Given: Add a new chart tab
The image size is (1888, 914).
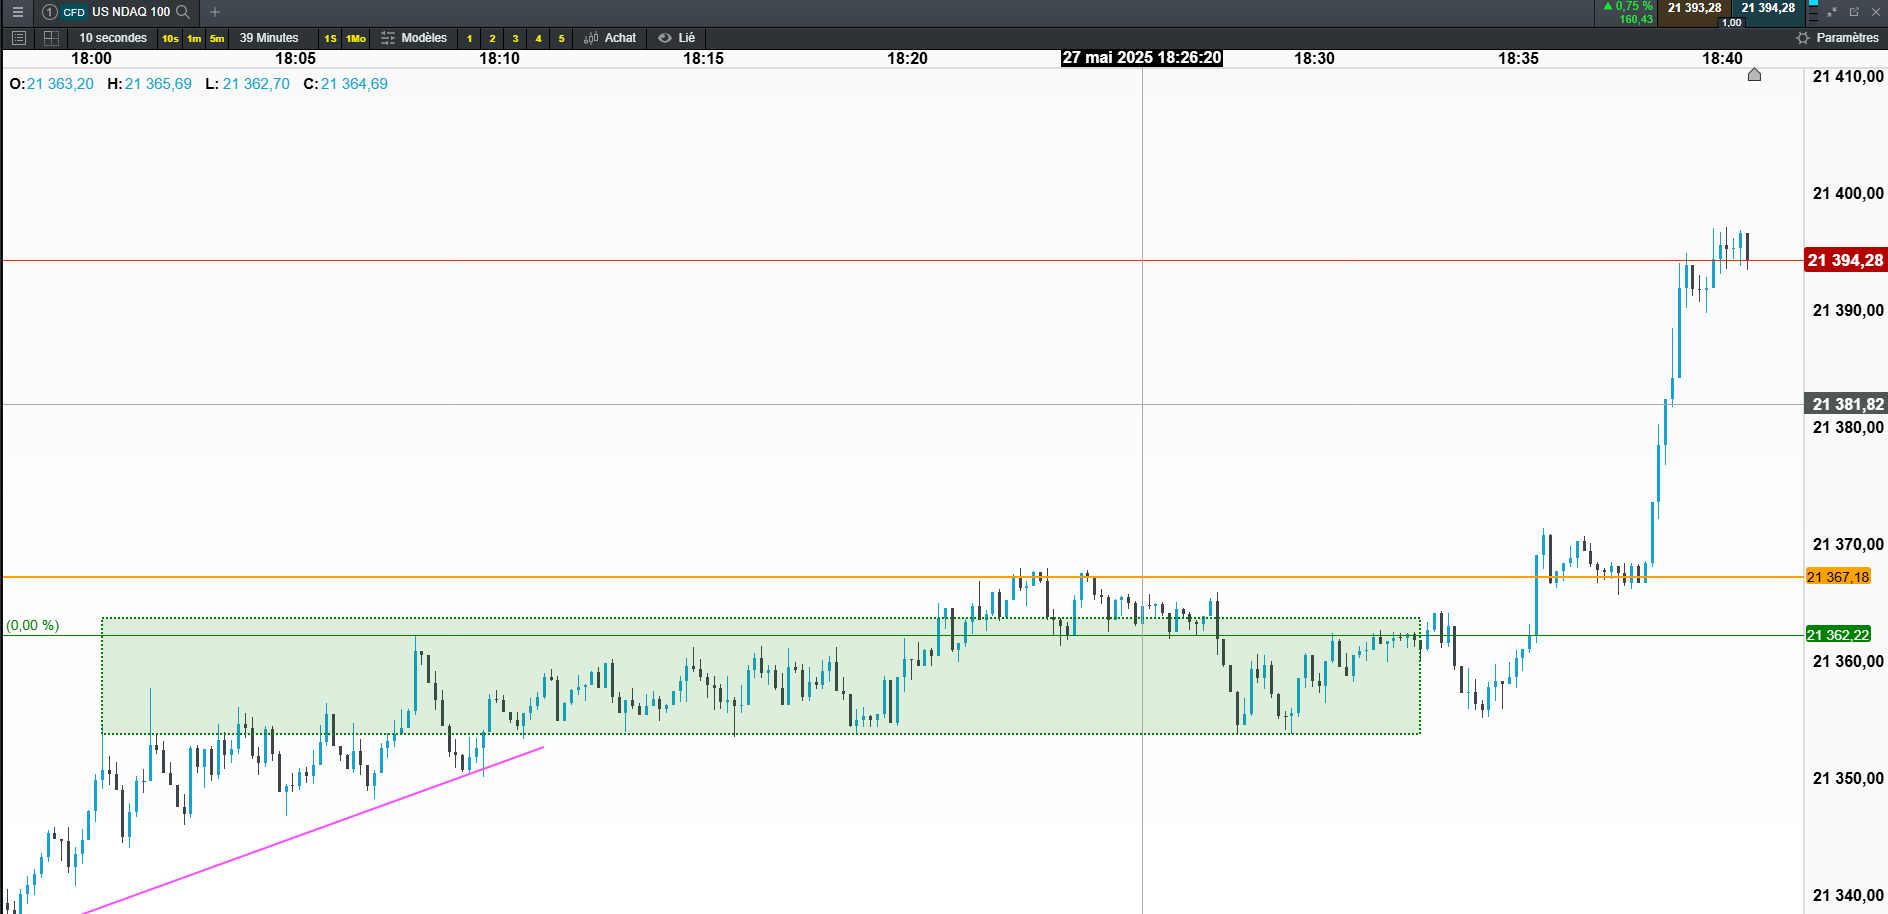Looking at the screenshot, I should (x=215, y=12).
